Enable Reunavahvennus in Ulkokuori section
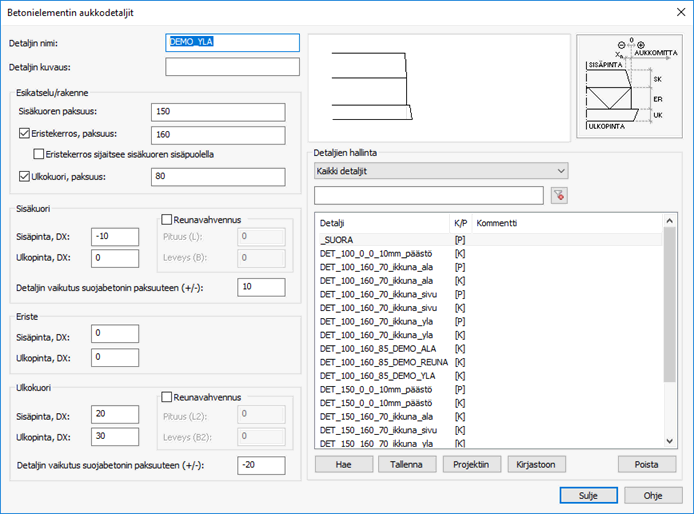The height and width of the screenshot is (514, 694). 167,395
